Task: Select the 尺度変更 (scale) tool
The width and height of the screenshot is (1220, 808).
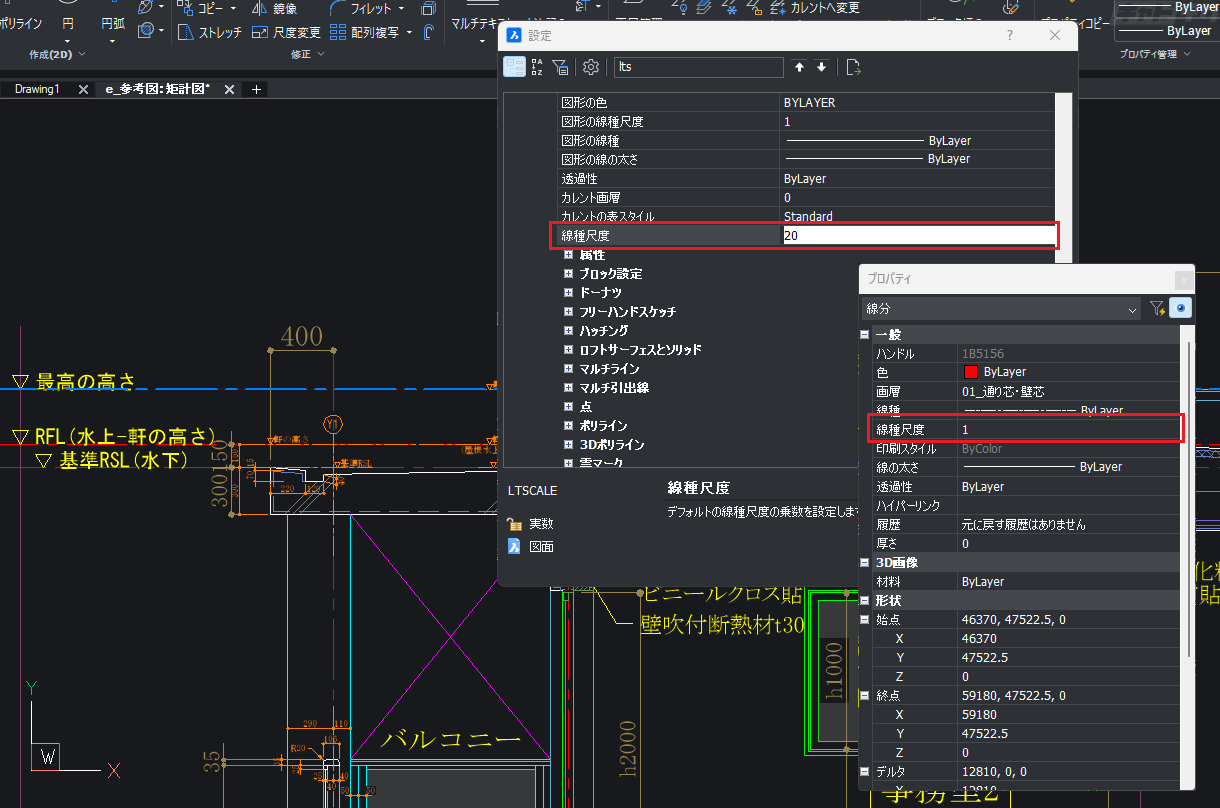Action: (297, 31)
